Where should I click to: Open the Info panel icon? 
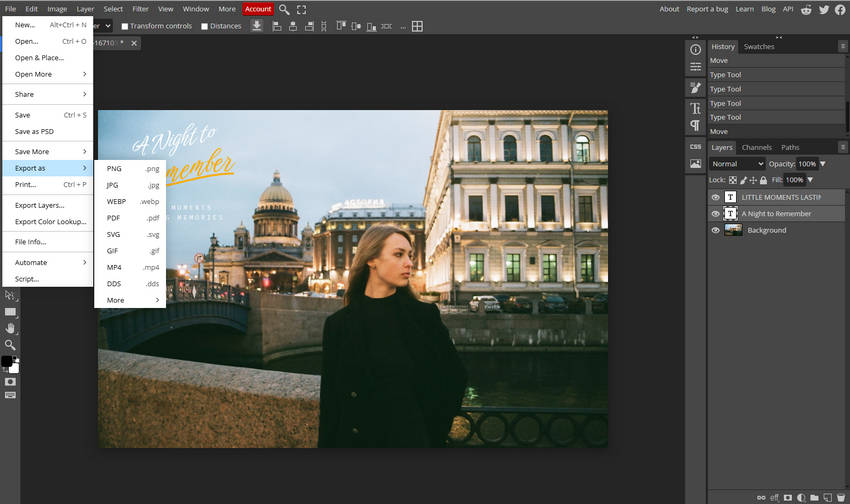click(696, 49)
